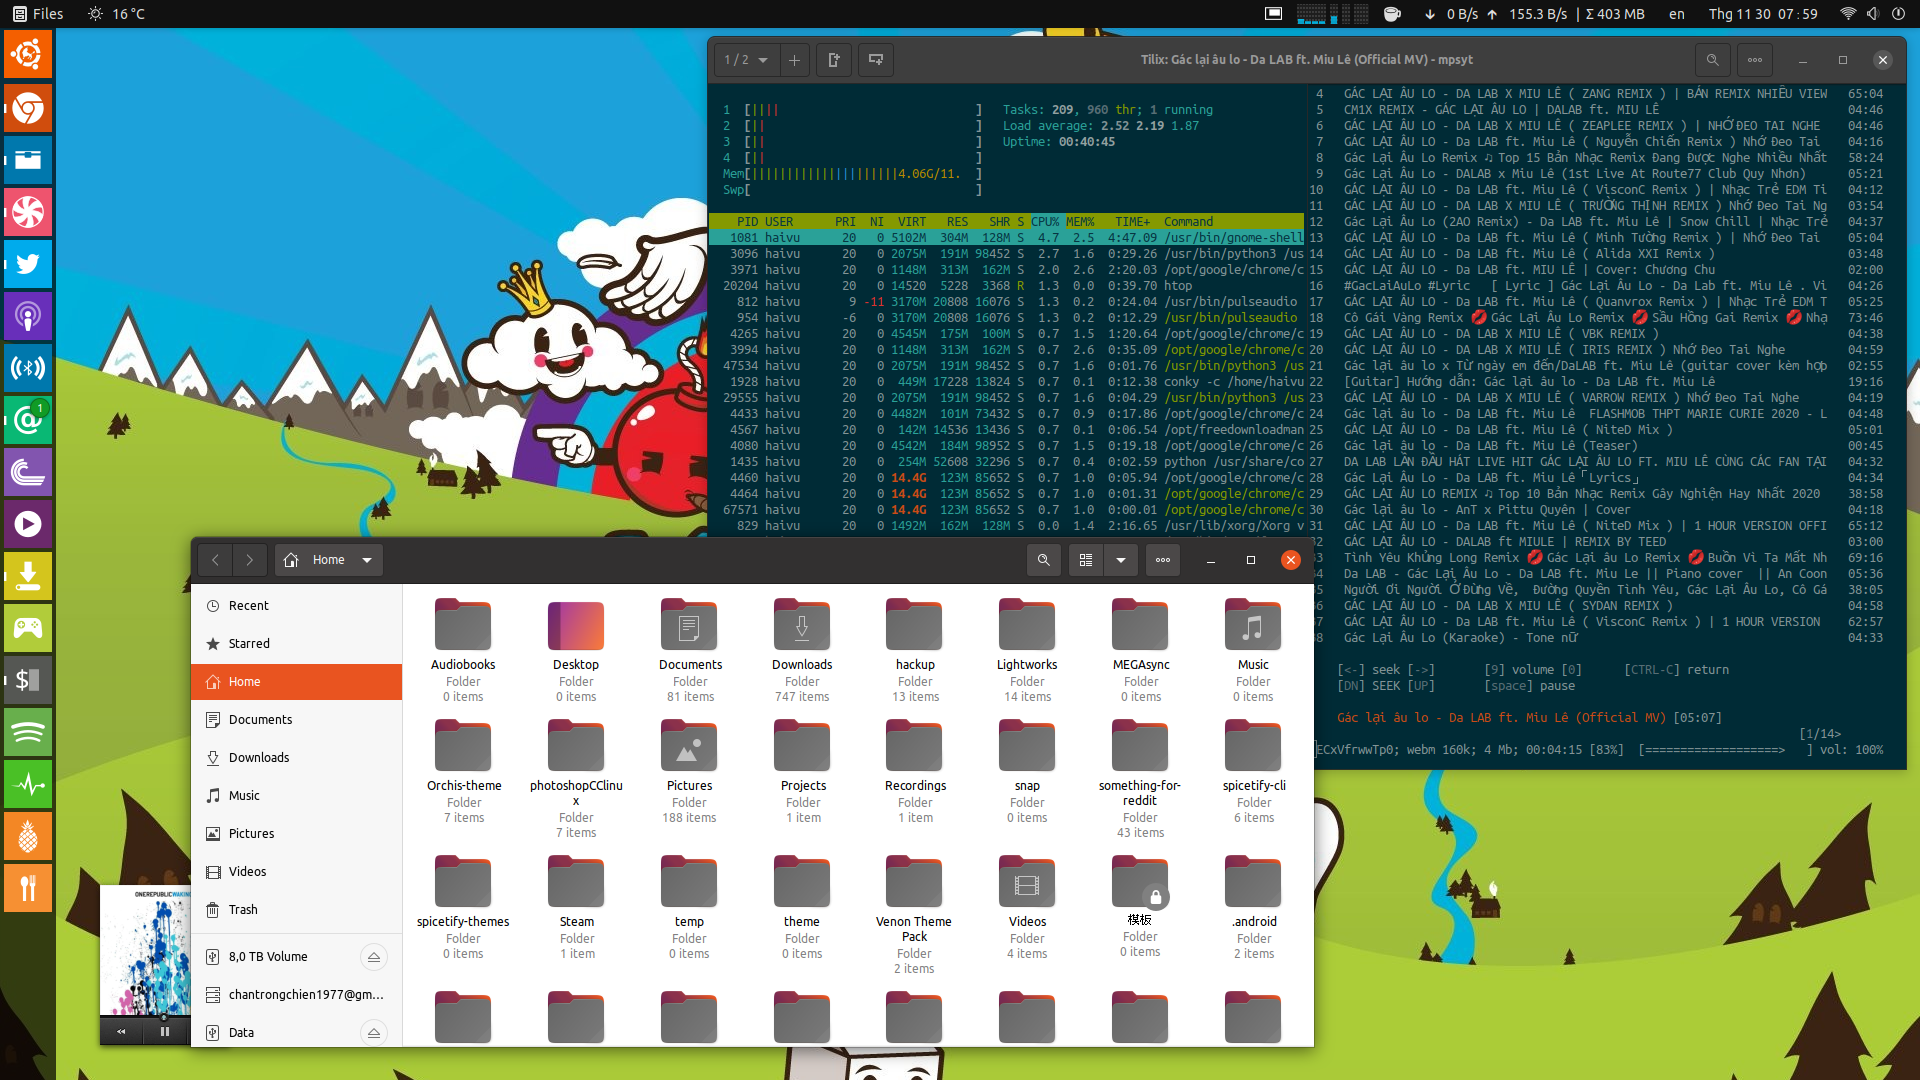
Task: Open the en keyboard layout menu
Action: pos(1677,14)
